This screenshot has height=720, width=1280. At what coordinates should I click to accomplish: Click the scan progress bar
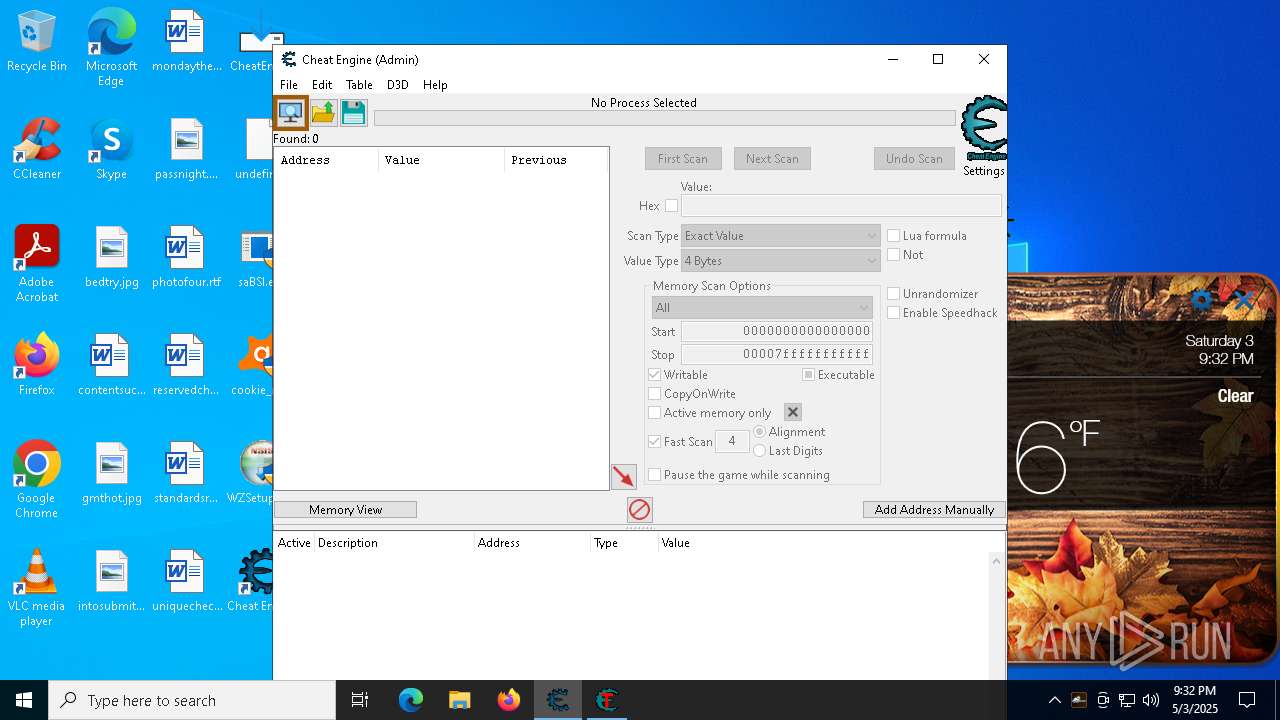tap(665, 118)
